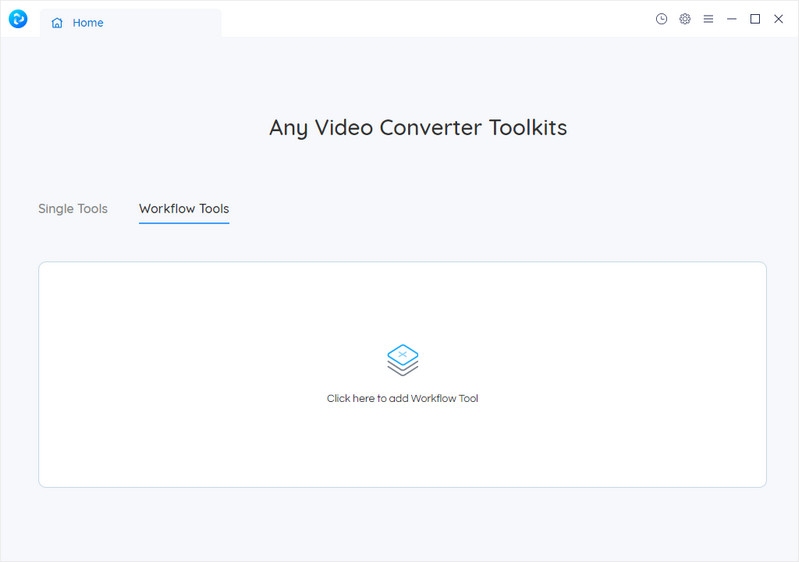Click the "Any Video Converter Toolkits" title
This screenshot has height=562, width=799.
coord(418,128)
